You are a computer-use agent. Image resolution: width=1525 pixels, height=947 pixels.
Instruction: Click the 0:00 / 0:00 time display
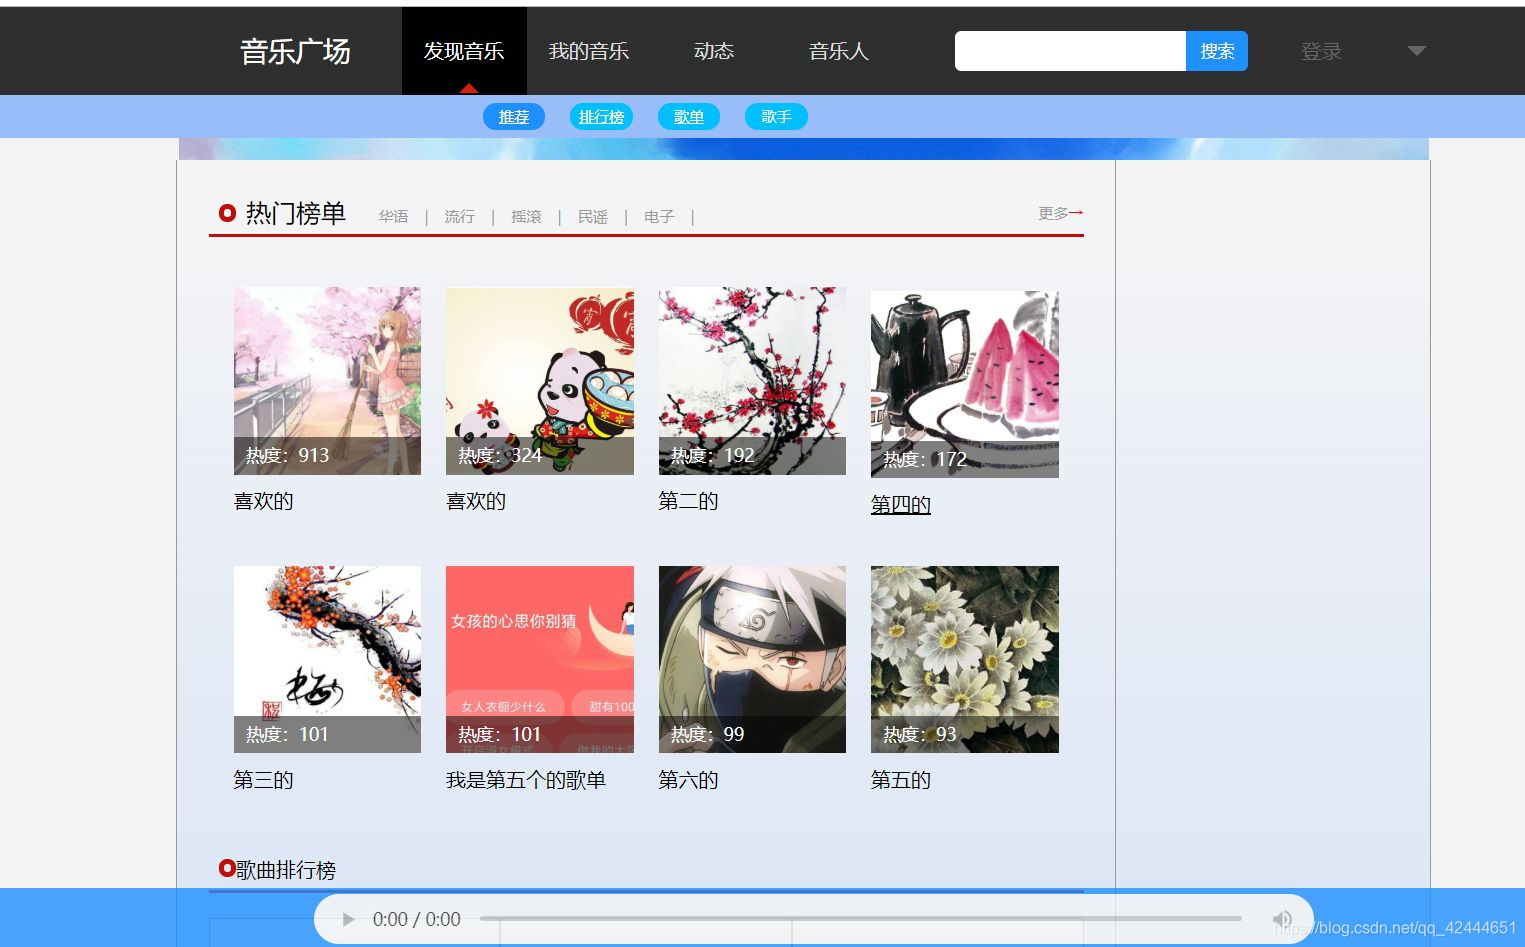tap(417, 919)
